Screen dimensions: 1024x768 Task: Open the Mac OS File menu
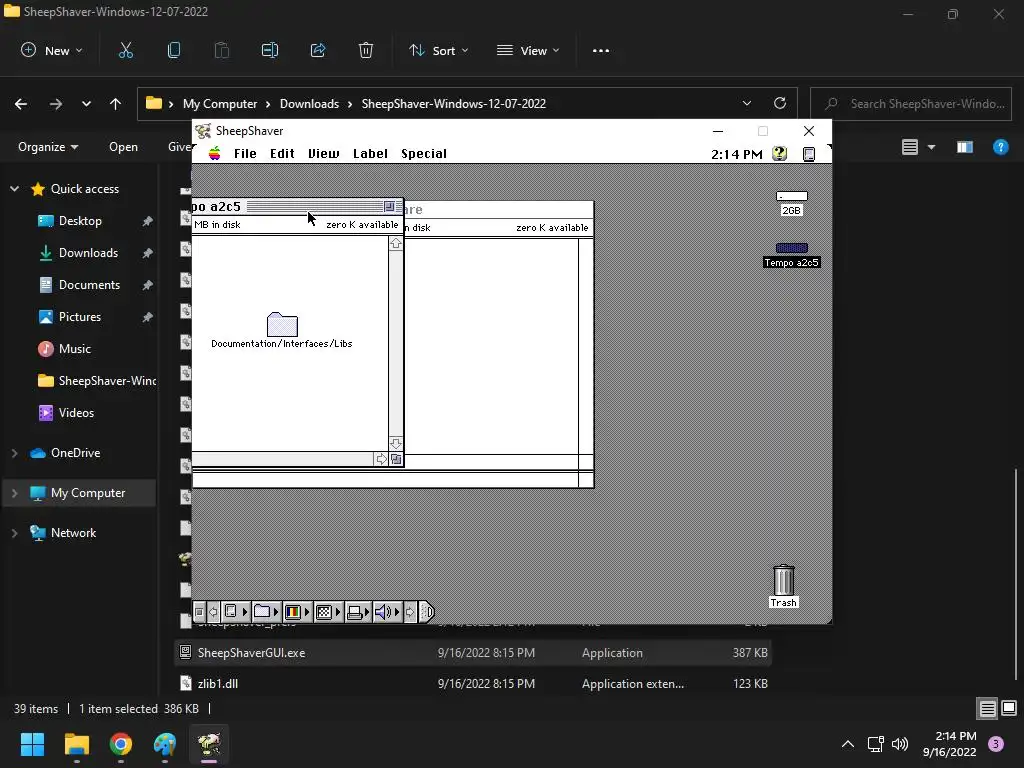click(245, 153)
